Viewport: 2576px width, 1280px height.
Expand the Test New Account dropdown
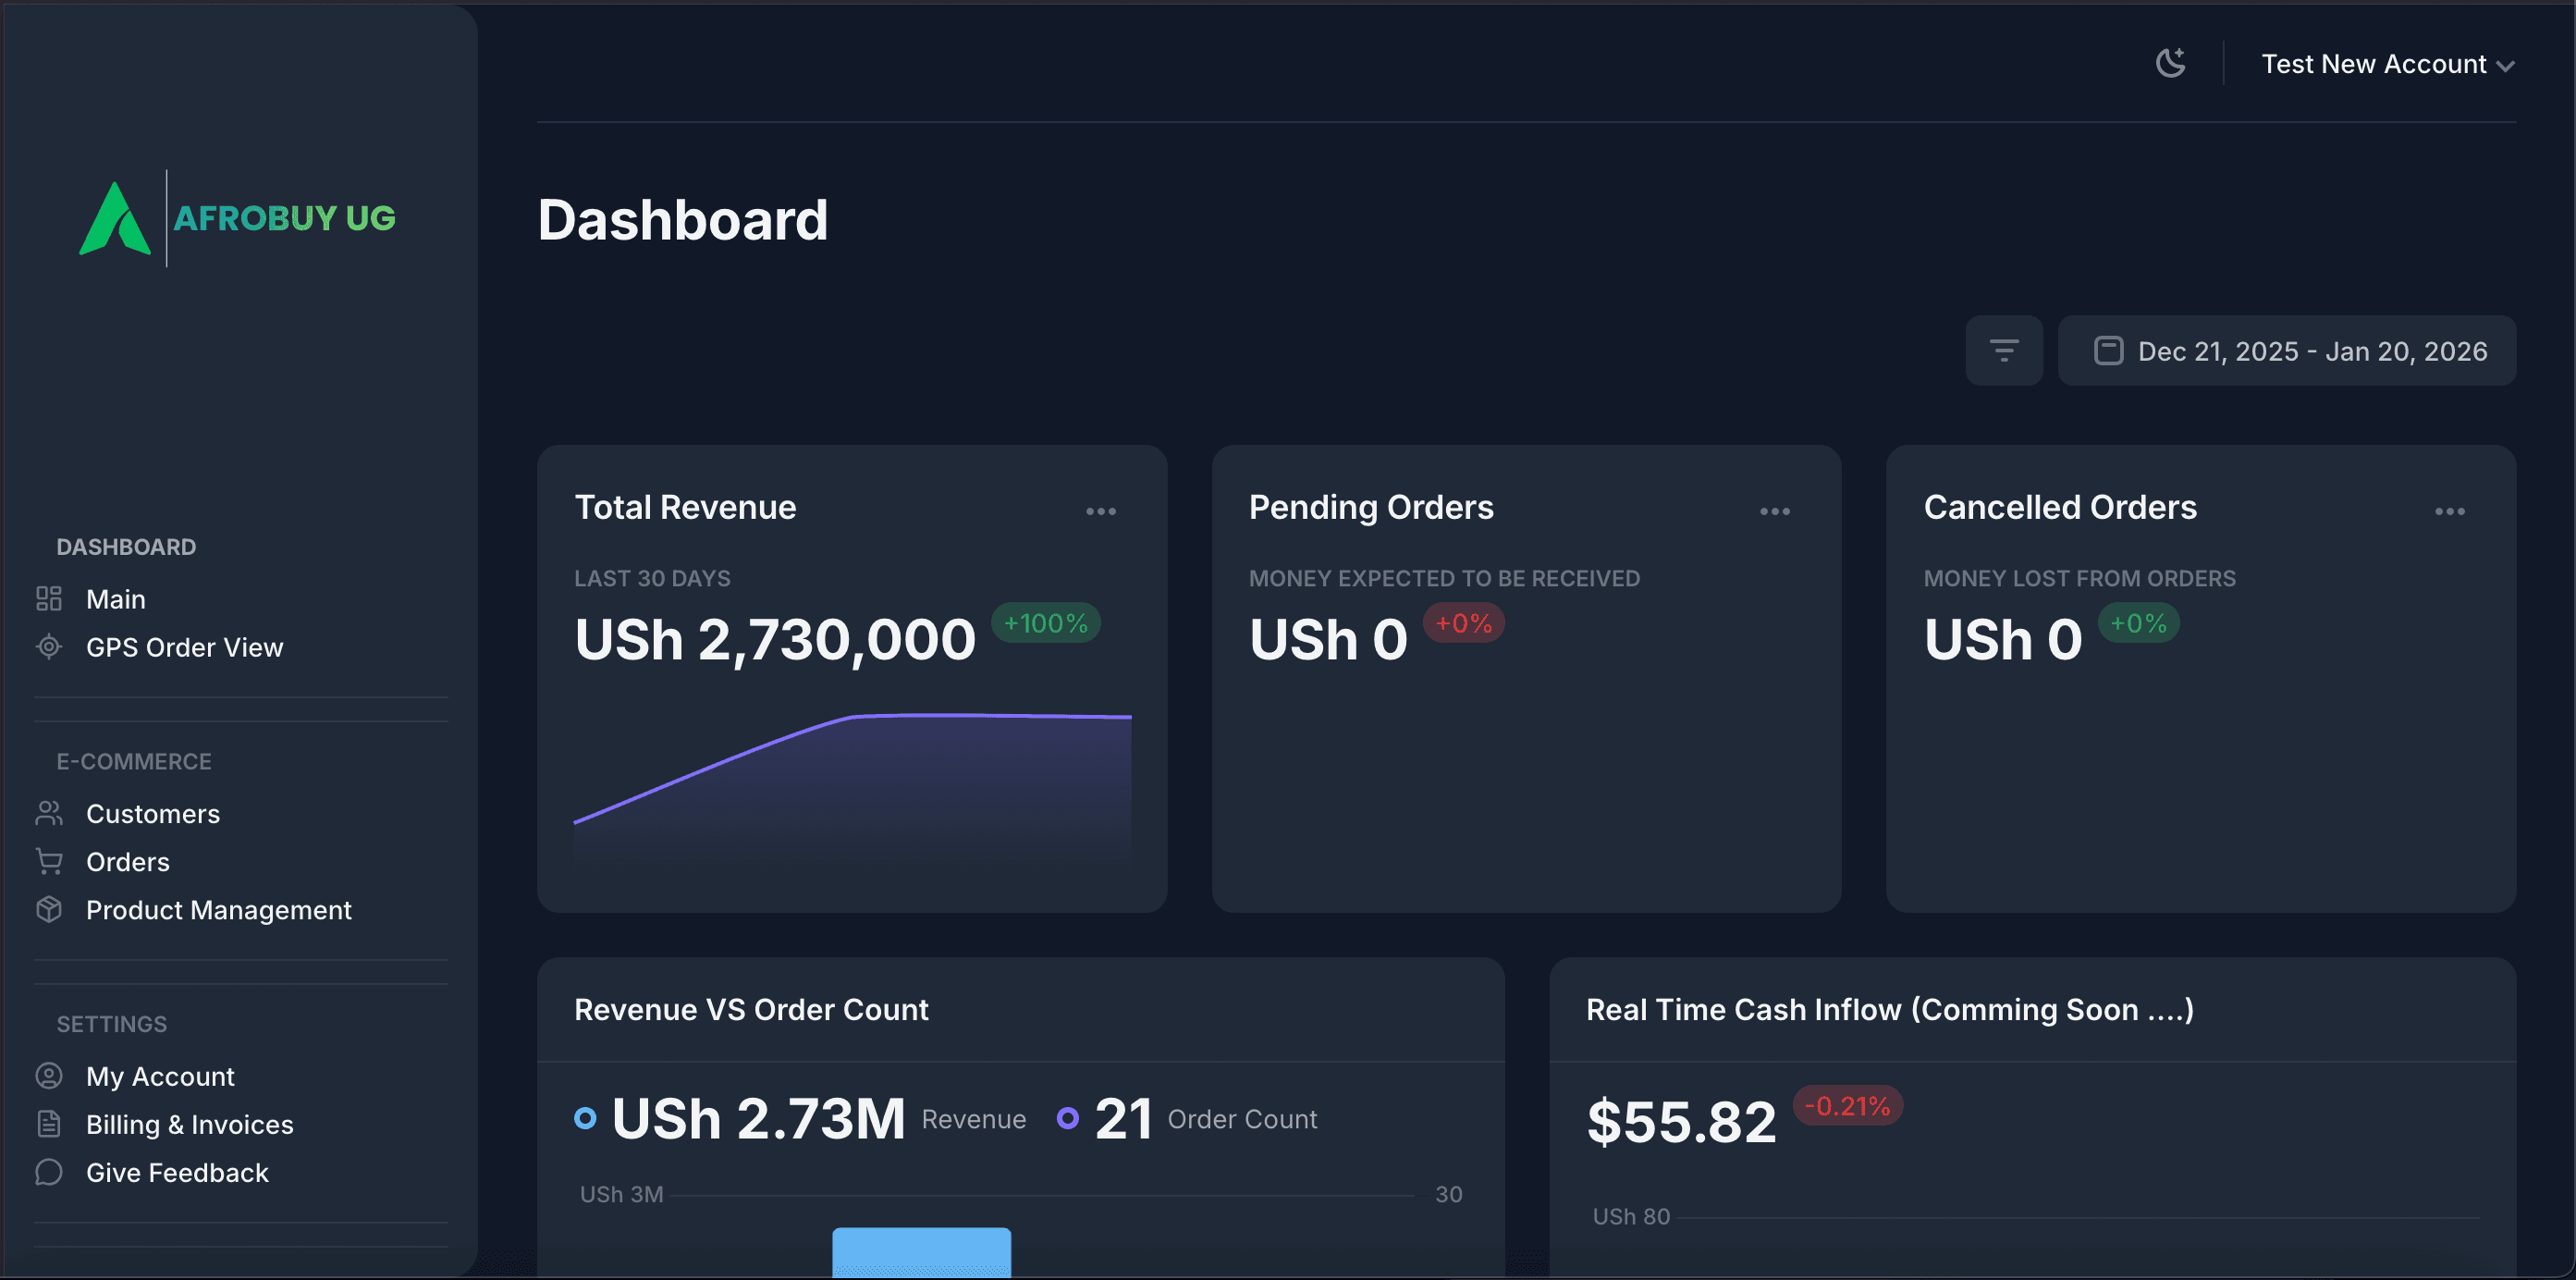(2388, 63)
